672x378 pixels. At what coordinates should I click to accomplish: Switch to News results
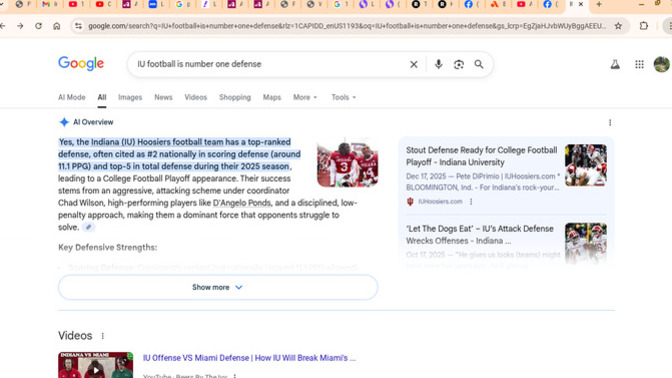point(163,97)
